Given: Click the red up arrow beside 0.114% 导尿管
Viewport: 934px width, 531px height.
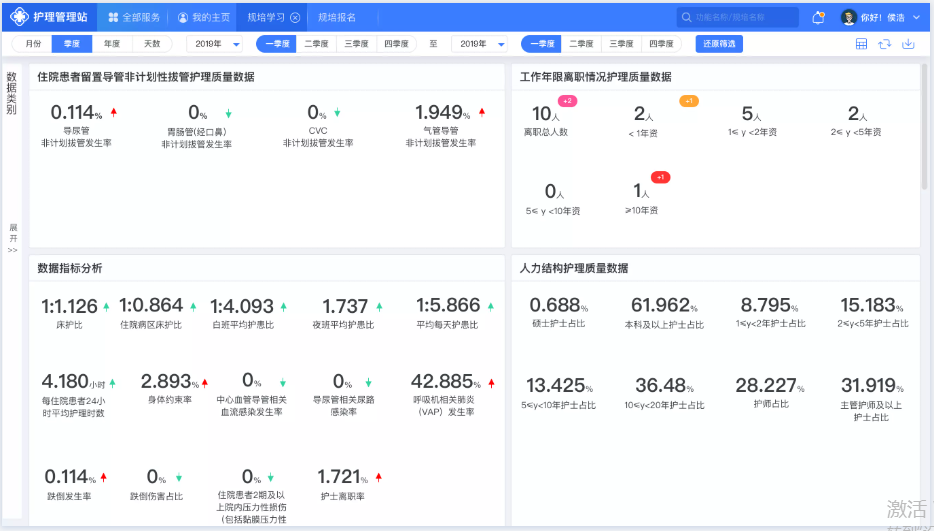Looking at the screenshot, I should [x=114, y=112].
